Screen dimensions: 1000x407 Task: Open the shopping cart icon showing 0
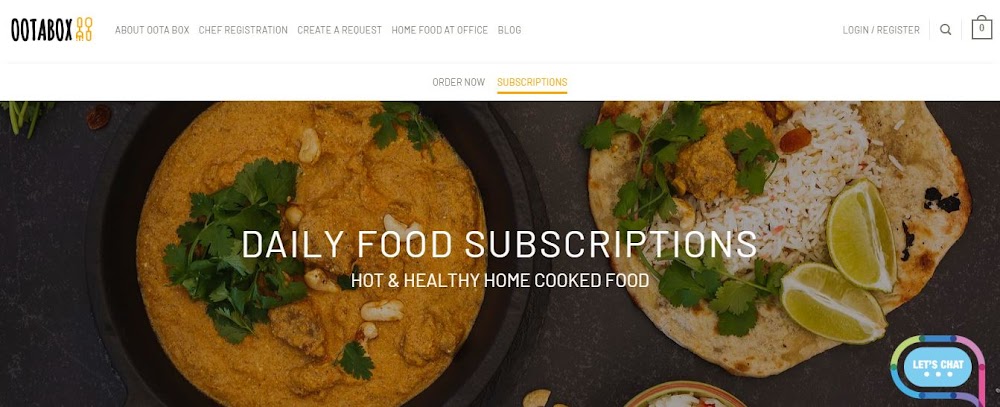(982, 28)
